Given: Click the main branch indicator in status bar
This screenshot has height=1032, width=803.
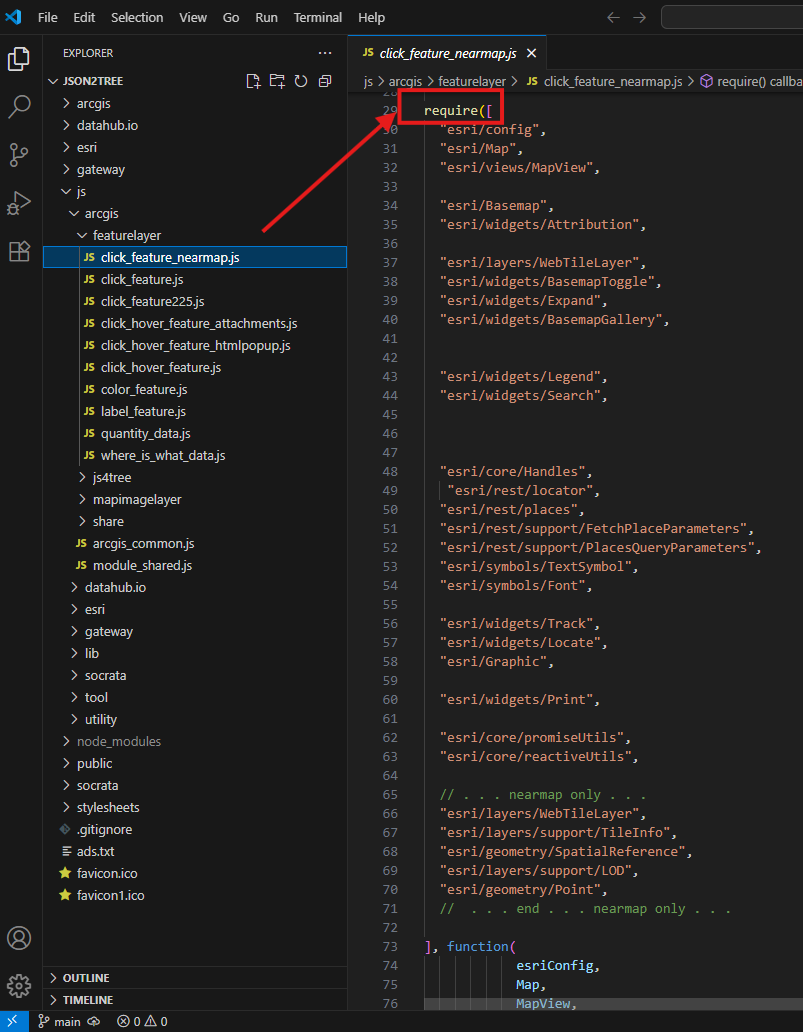Looking at the screenshot, I should click(x=60, y=1021).
